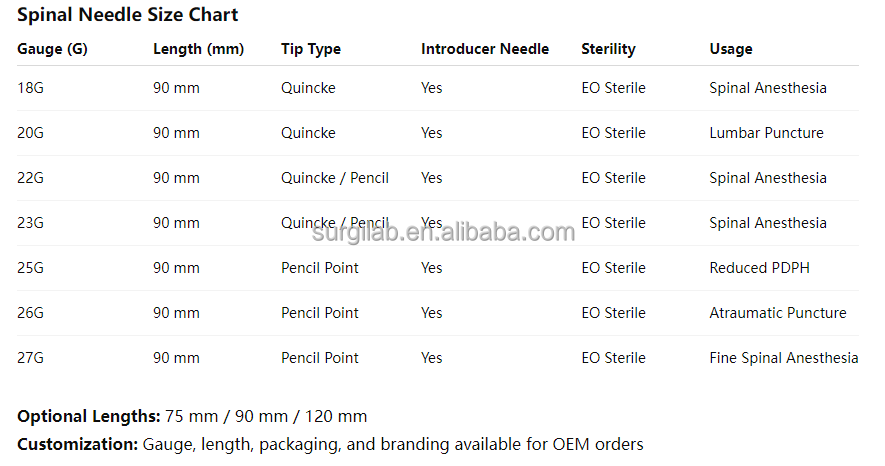Click the Length (mm) column header

198,49
